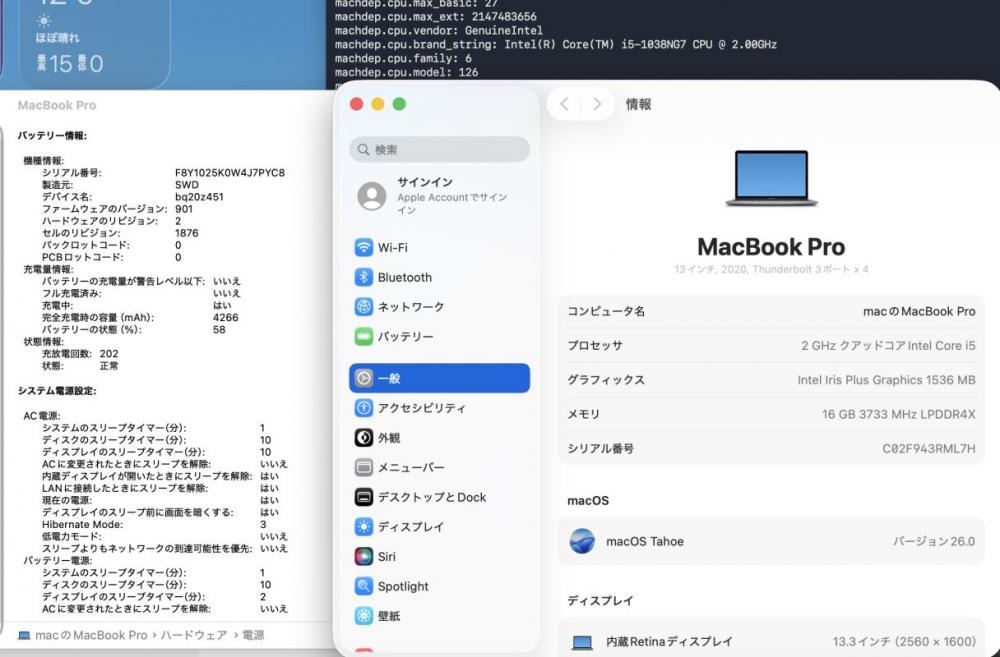The height and width of the screenshot is (657, 1000).
Task: Go forward with the right chevron button
Action: tap(597, 104)
